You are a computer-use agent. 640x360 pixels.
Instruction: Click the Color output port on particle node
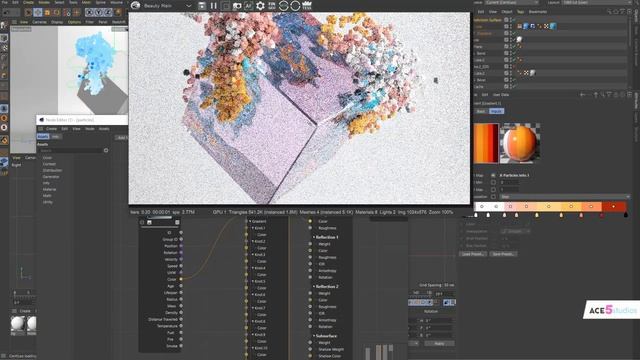click(x=181, y=279)
